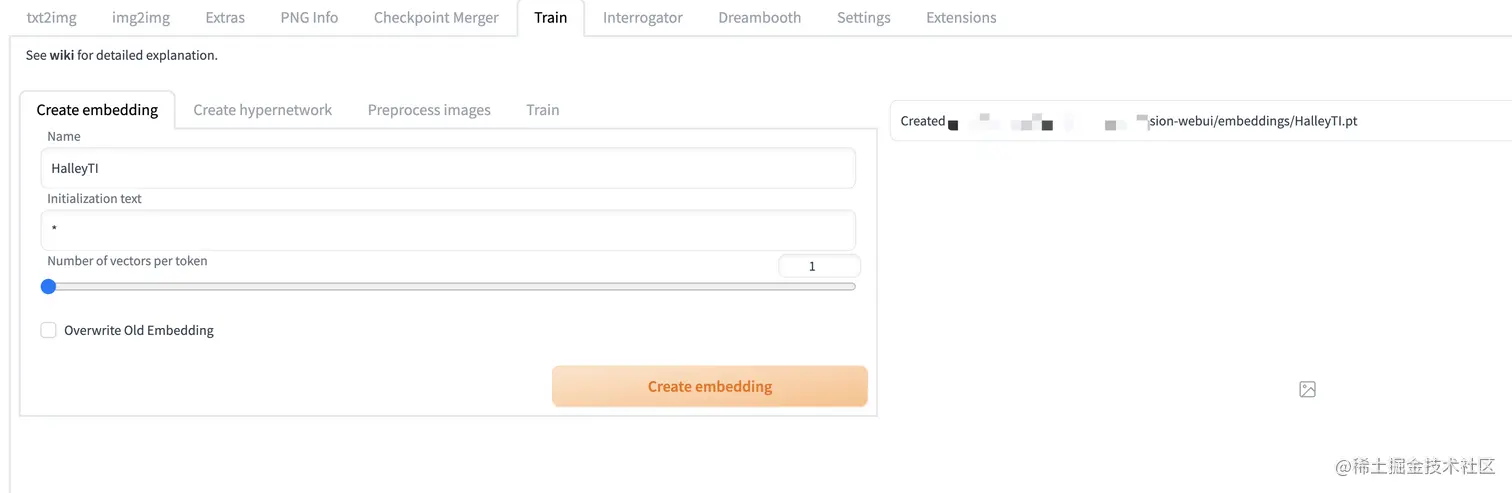Open the Preprocess images sub-tab
This screenshot has height=493, width=1512.
tap(429, 110)
